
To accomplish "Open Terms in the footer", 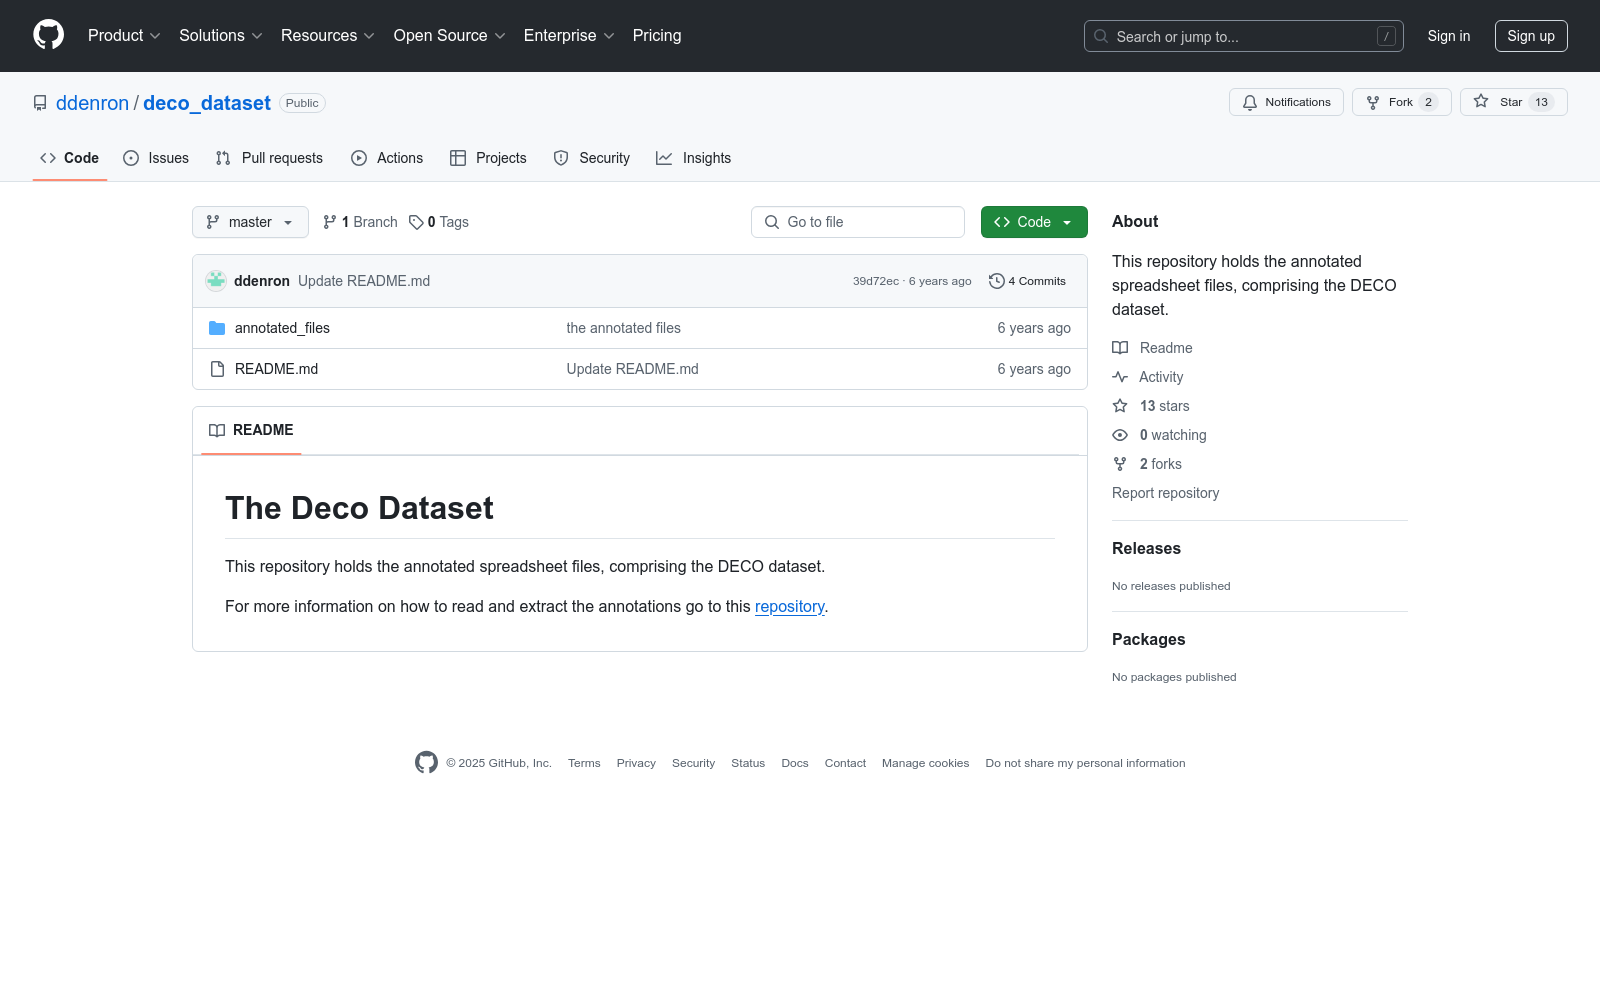I will click(584, 763).
